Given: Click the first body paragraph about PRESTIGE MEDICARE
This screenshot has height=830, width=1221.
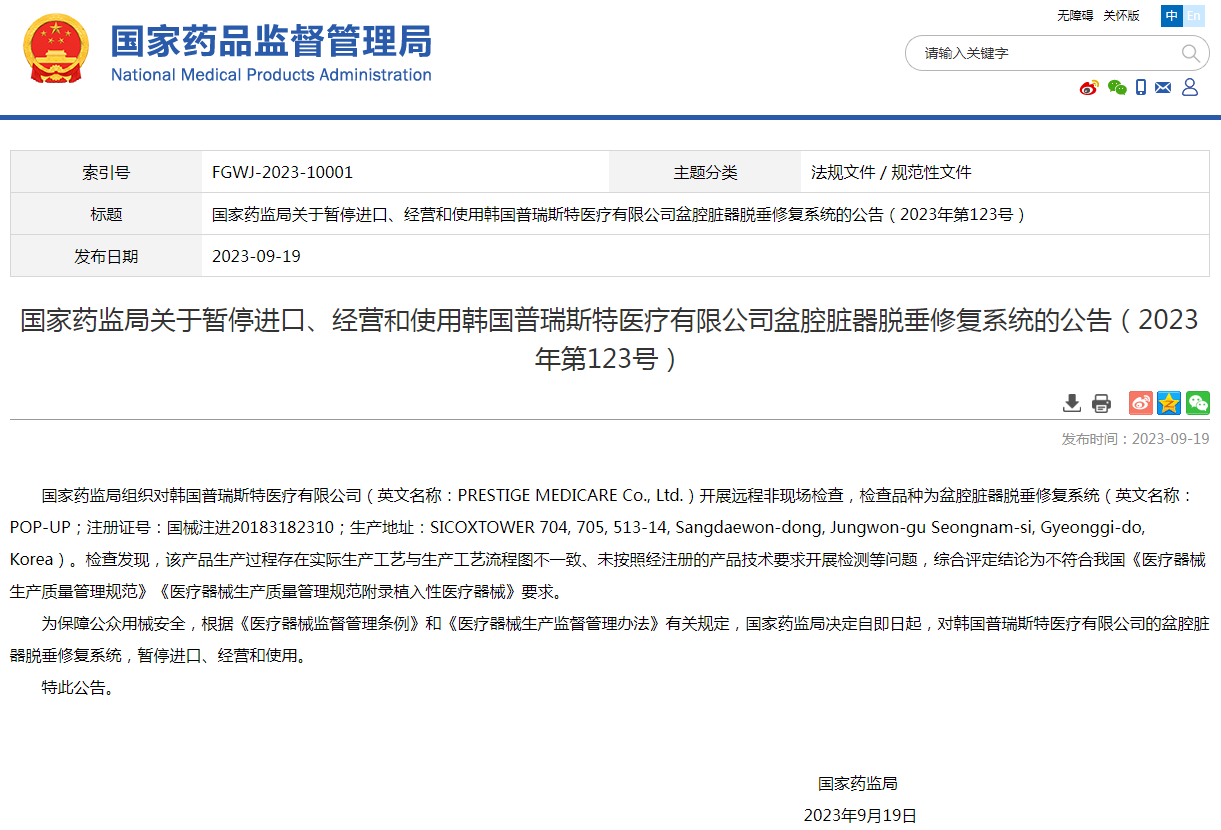Looking at the screenshot, I should click(x=610, y=543).
